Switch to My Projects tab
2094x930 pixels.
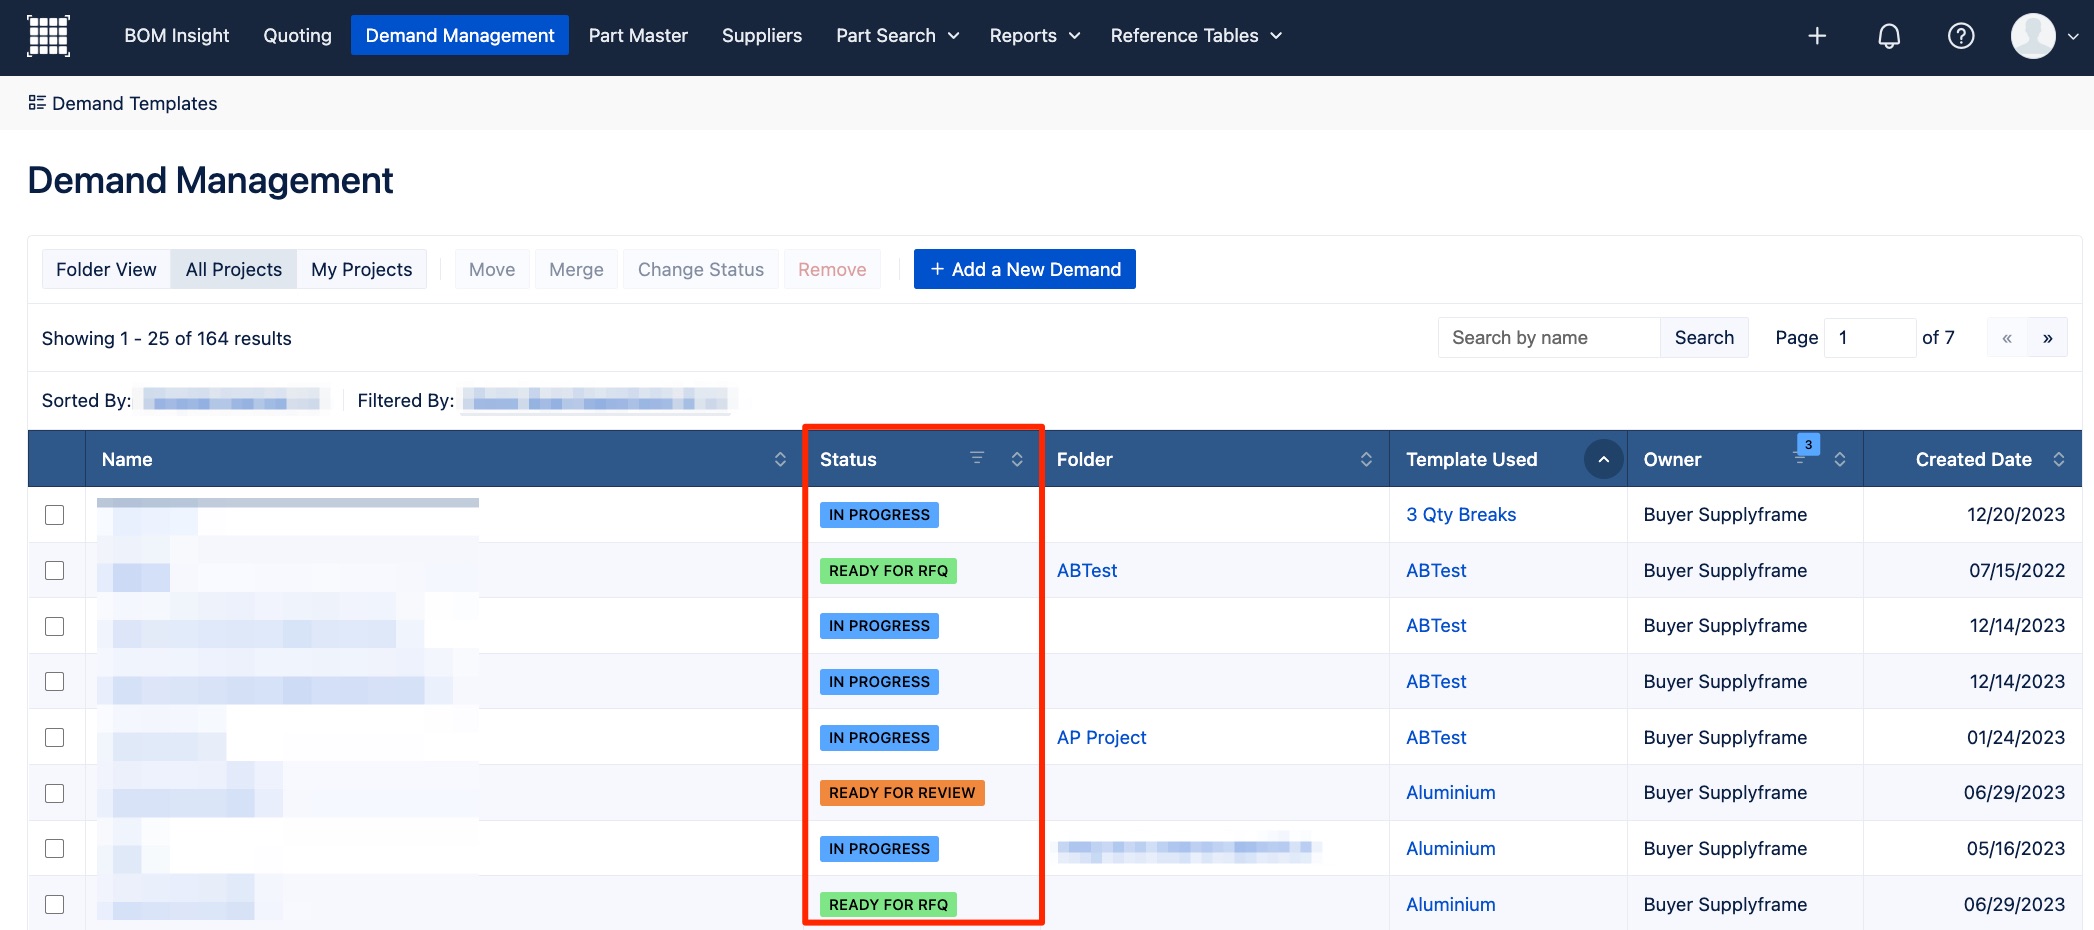click(x=361, y=269)
